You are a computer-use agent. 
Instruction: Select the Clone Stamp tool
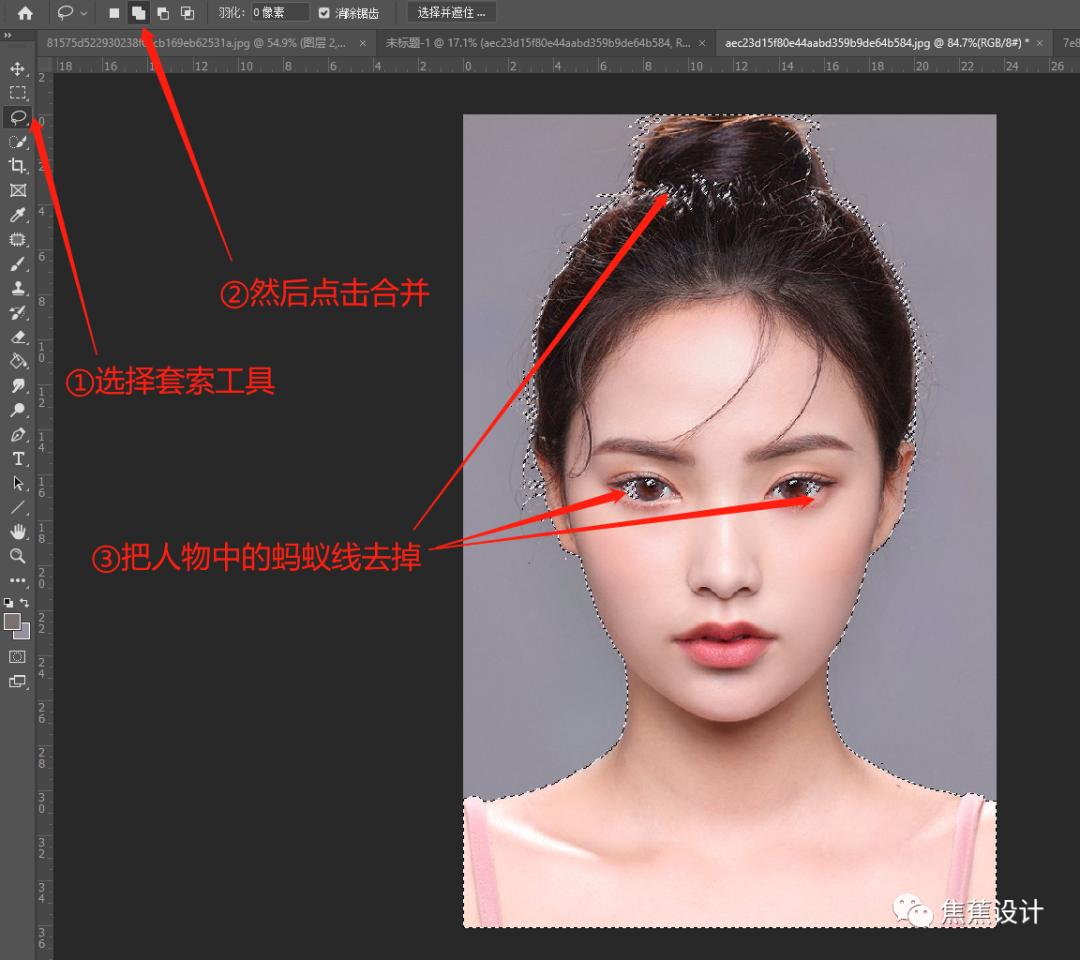[18, 287]
